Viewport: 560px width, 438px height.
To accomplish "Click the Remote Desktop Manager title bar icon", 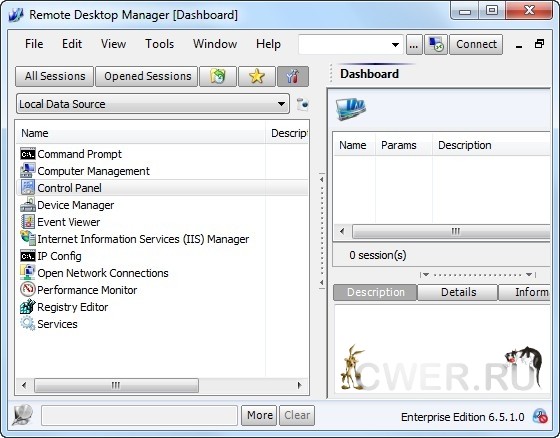I will coord(16,15).
